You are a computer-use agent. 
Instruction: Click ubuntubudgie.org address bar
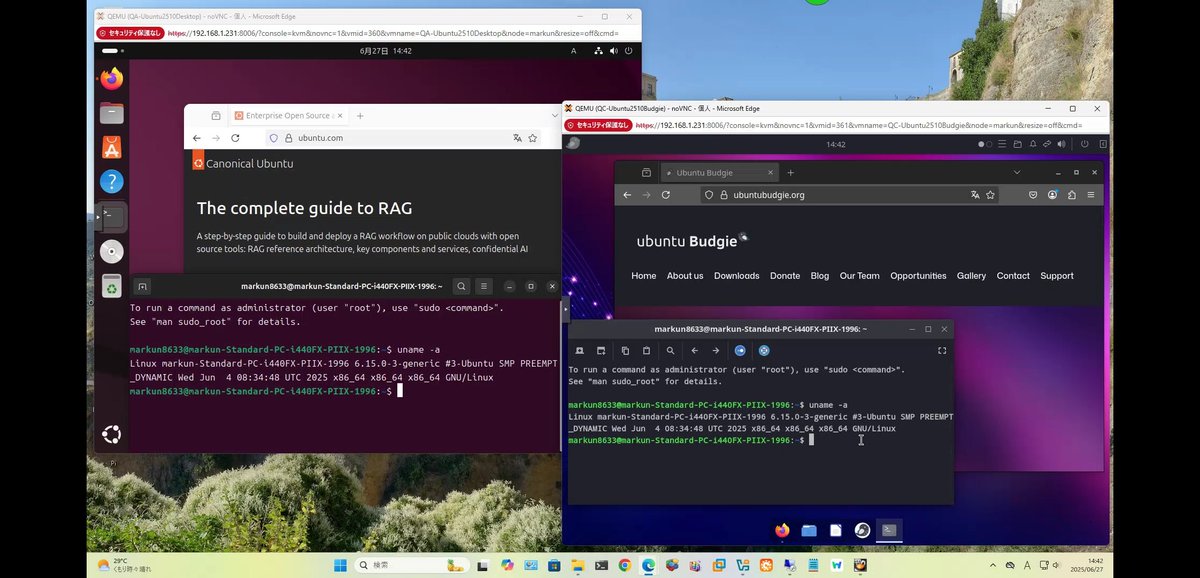(x=848, y=195)
